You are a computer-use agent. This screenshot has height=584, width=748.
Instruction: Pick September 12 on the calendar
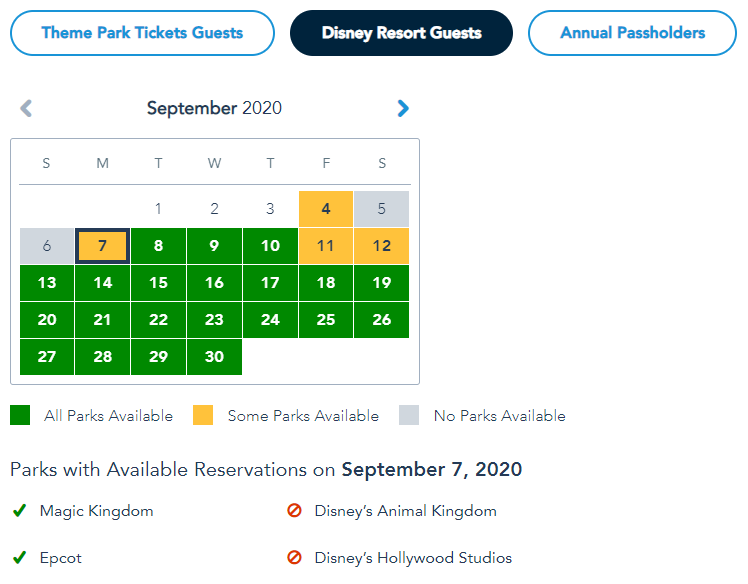point(381,246)
